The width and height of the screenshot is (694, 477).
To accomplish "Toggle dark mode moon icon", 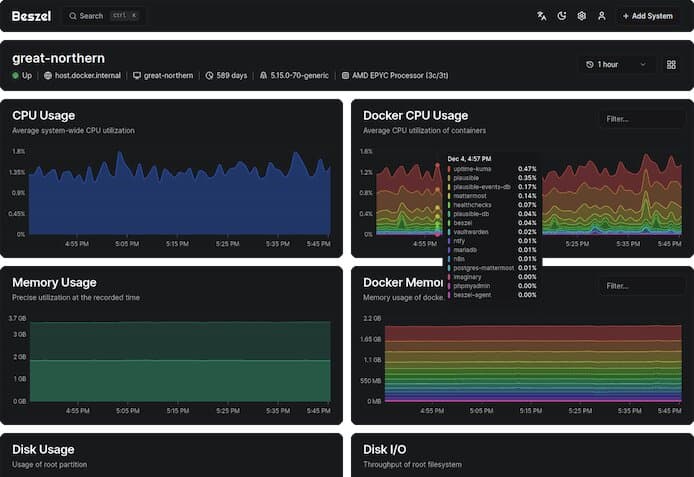I will click(562, 16).
